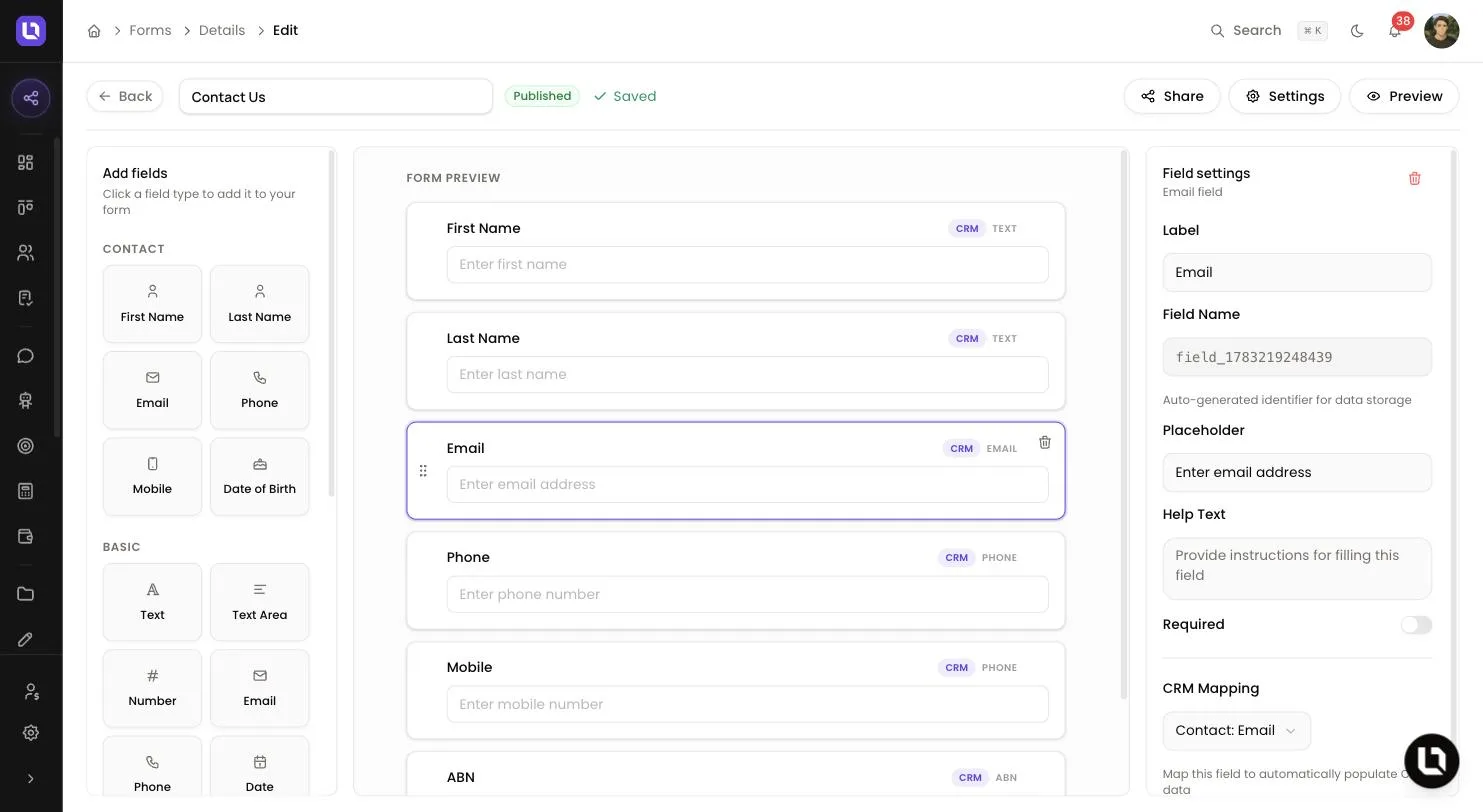Edit the Placeholder input in Field settings
1483x812 pixels.
tap(1297, 473)
